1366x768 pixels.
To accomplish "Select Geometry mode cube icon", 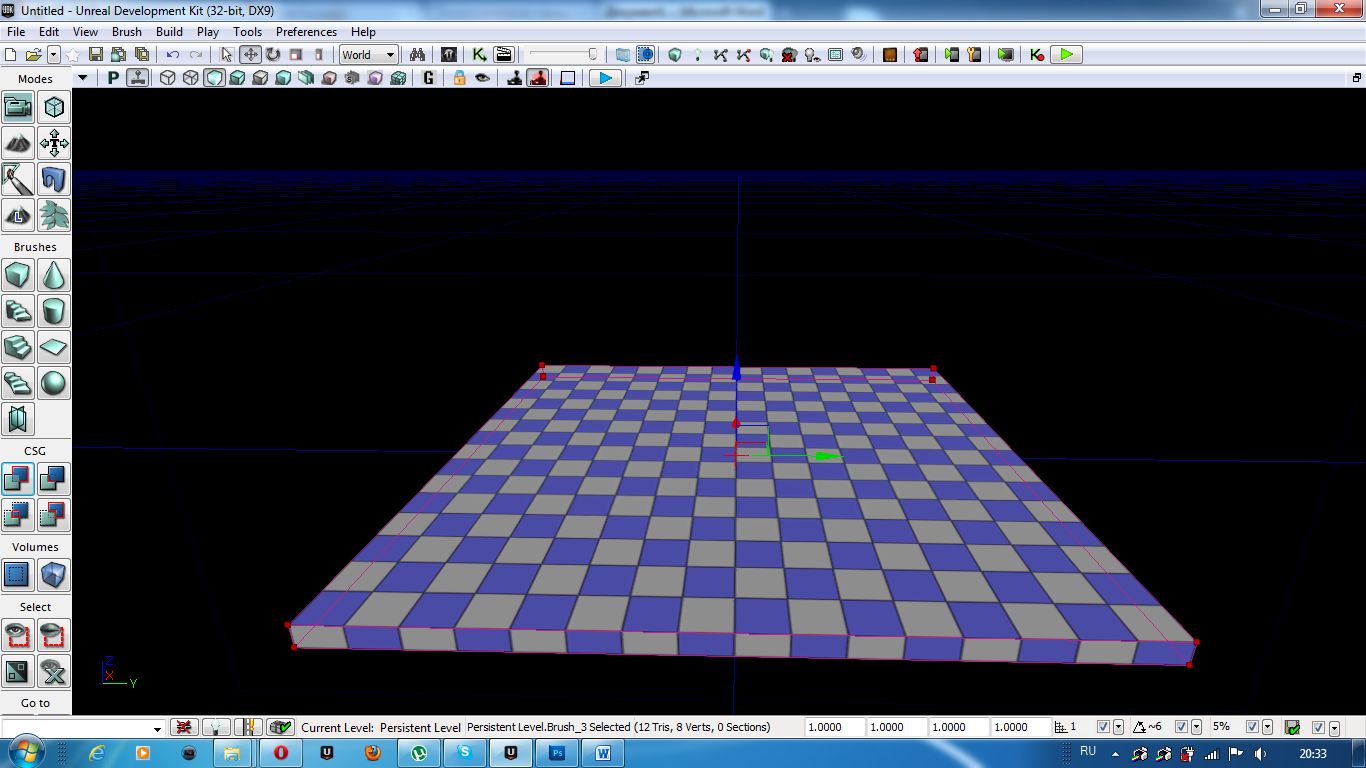I will point(54,107).
